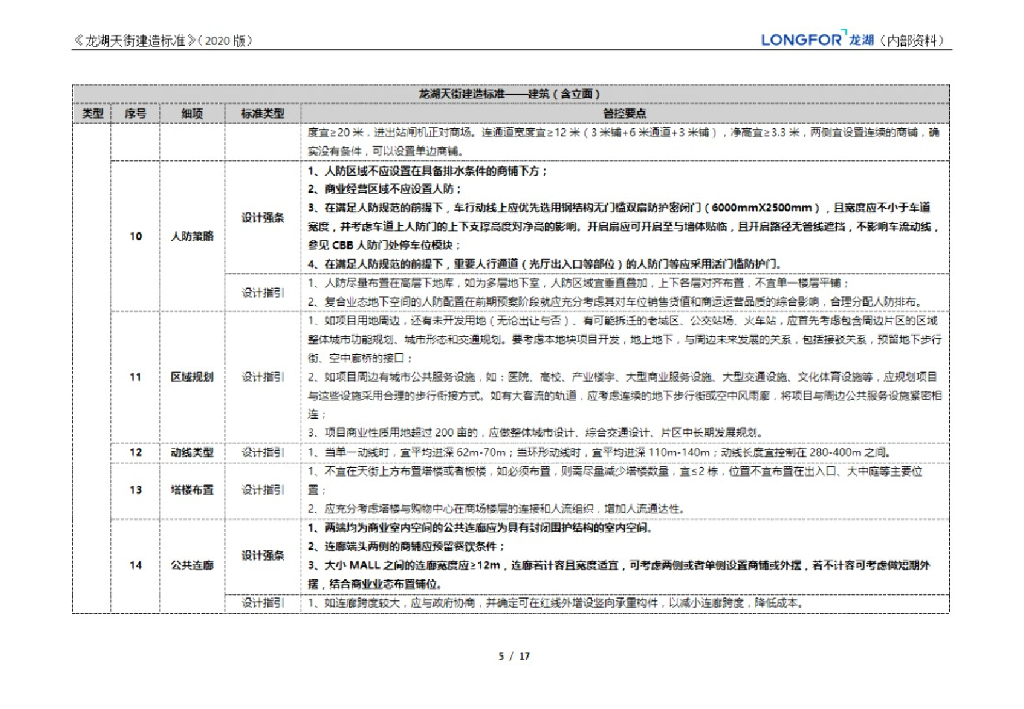Click the LONGFOR logo in the header
The height and width of the screenshot is (709, 1024).
pyautogui.click(x=815, y=40)
